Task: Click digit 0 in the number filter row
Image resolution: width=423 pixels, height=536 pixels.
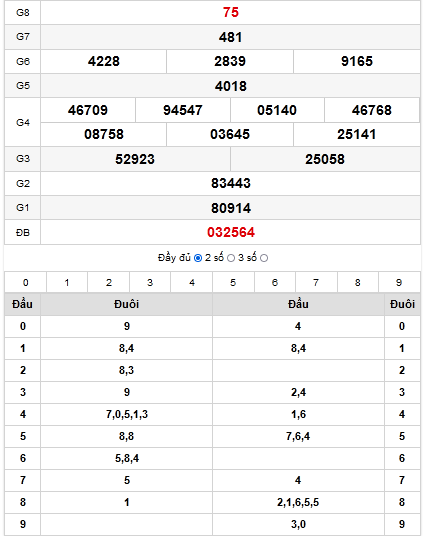Action: 26,283
